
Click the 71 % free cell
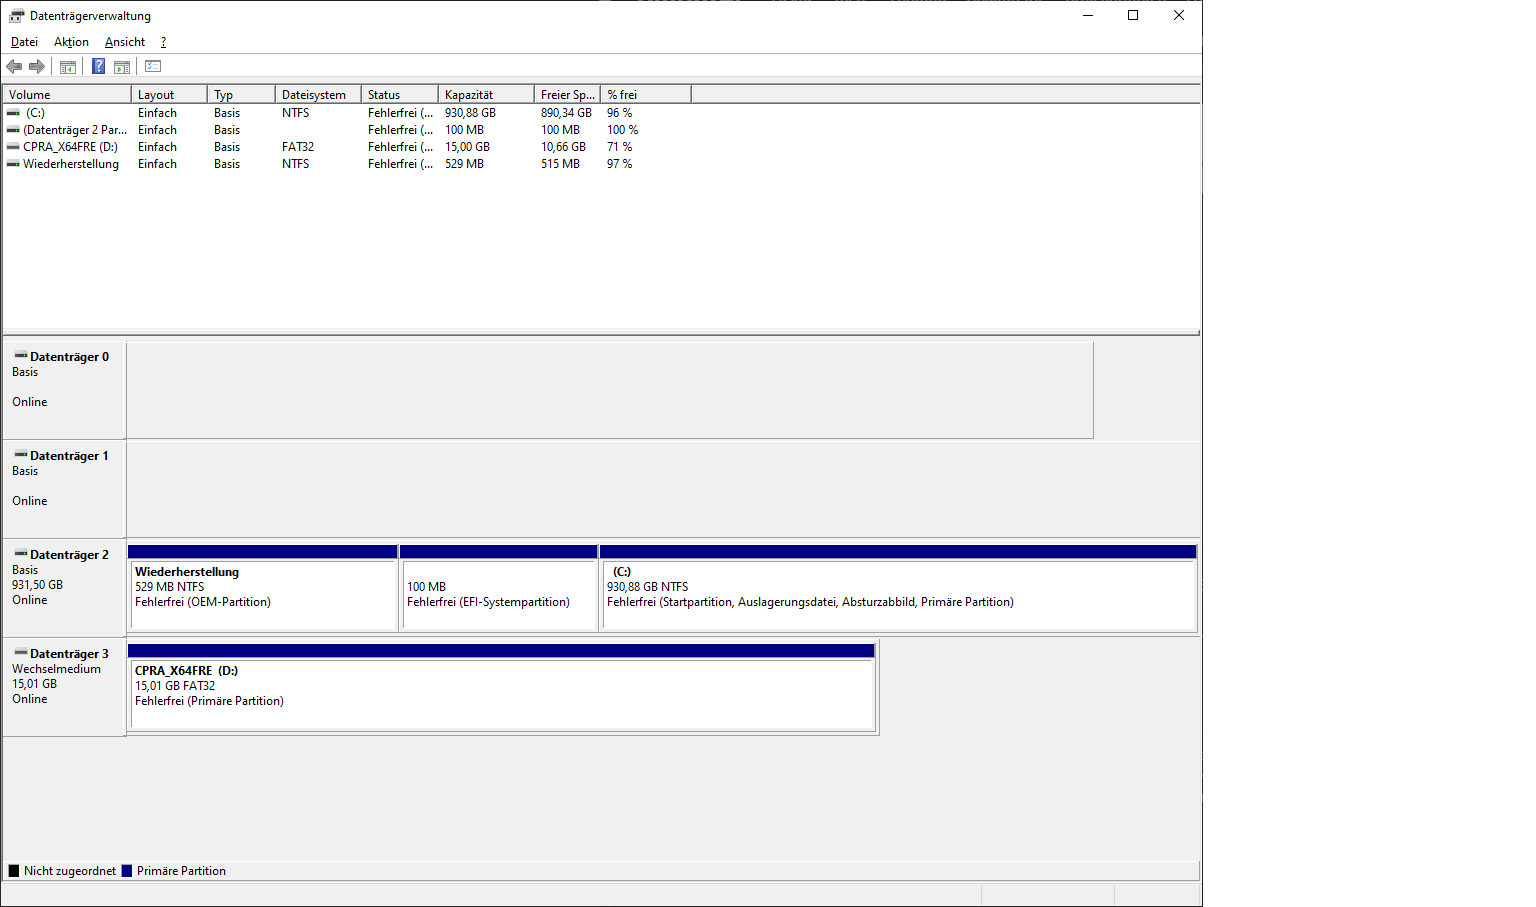click(x=619, y=147)
